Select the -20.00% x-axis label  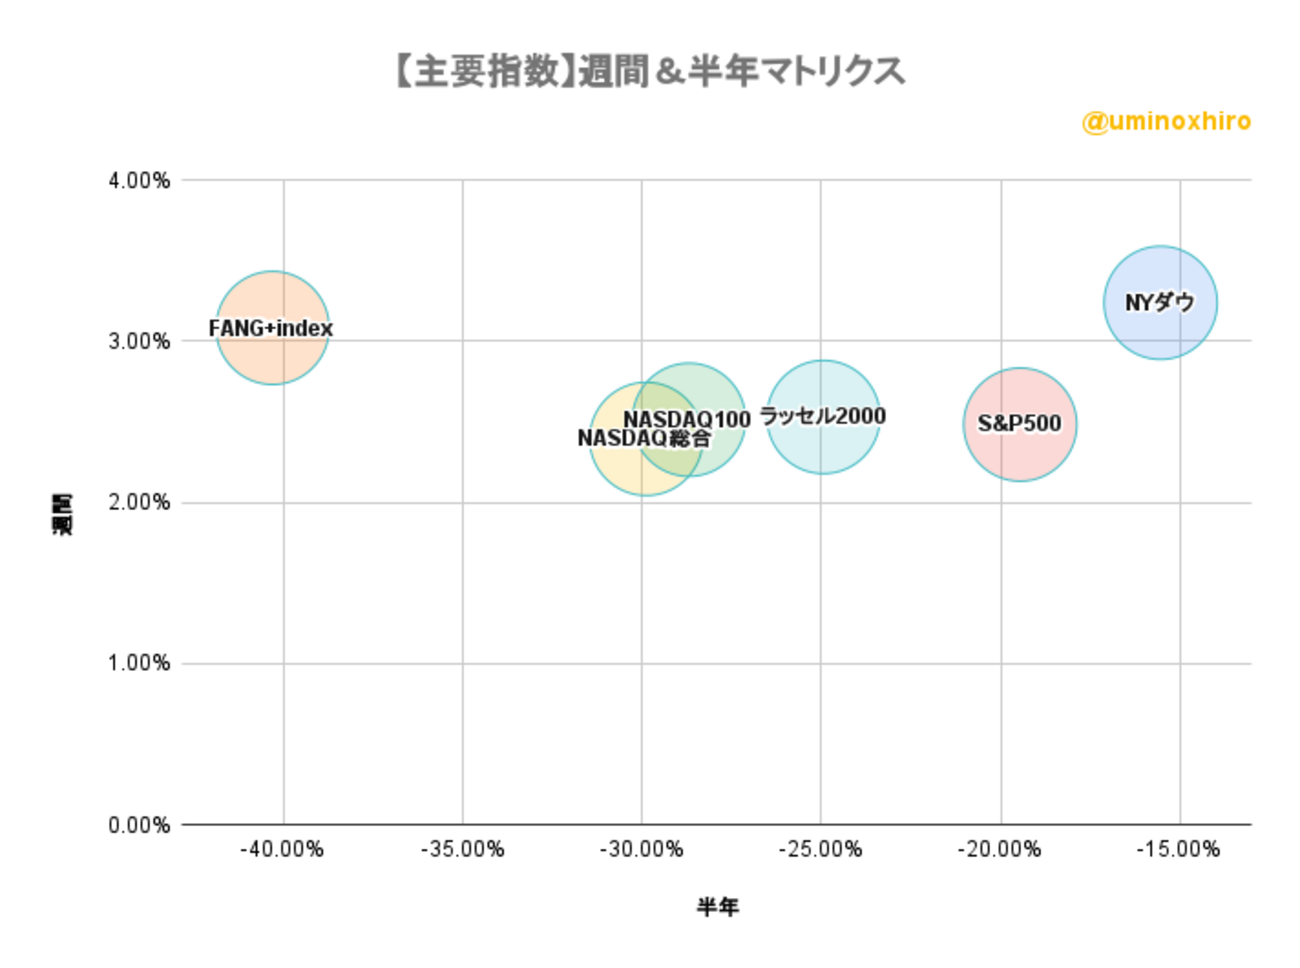tap(999, 850)
